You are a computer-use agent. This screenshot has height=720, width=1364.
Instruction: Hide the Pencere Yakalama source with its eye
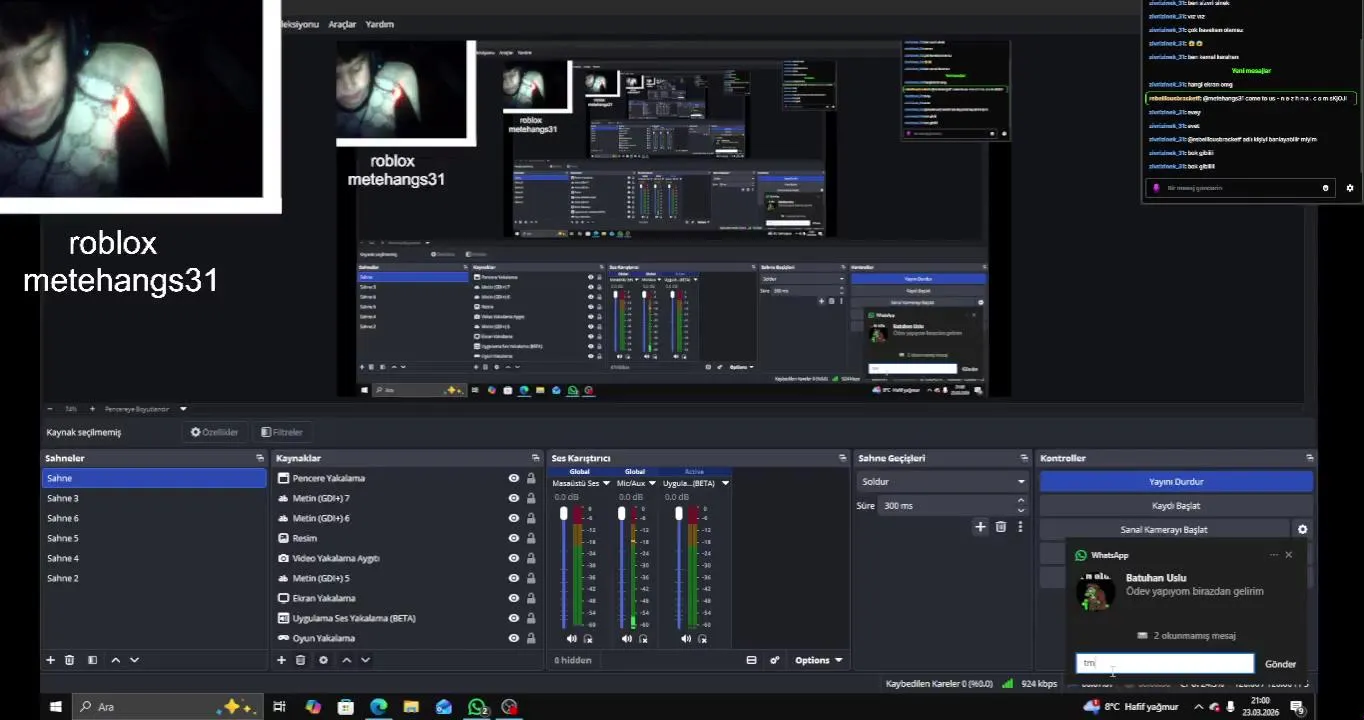513,478
